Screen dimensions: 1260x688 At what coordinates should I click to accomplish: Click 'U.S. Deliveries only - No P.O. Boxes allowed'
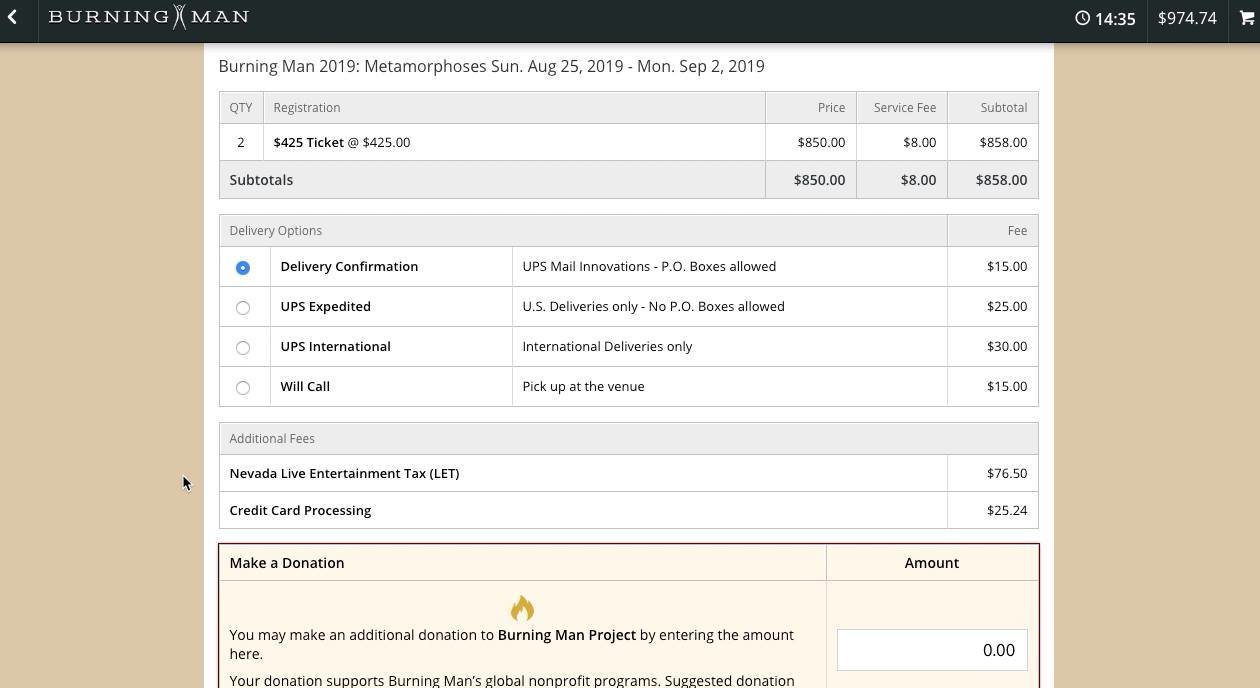pos(653,306)
